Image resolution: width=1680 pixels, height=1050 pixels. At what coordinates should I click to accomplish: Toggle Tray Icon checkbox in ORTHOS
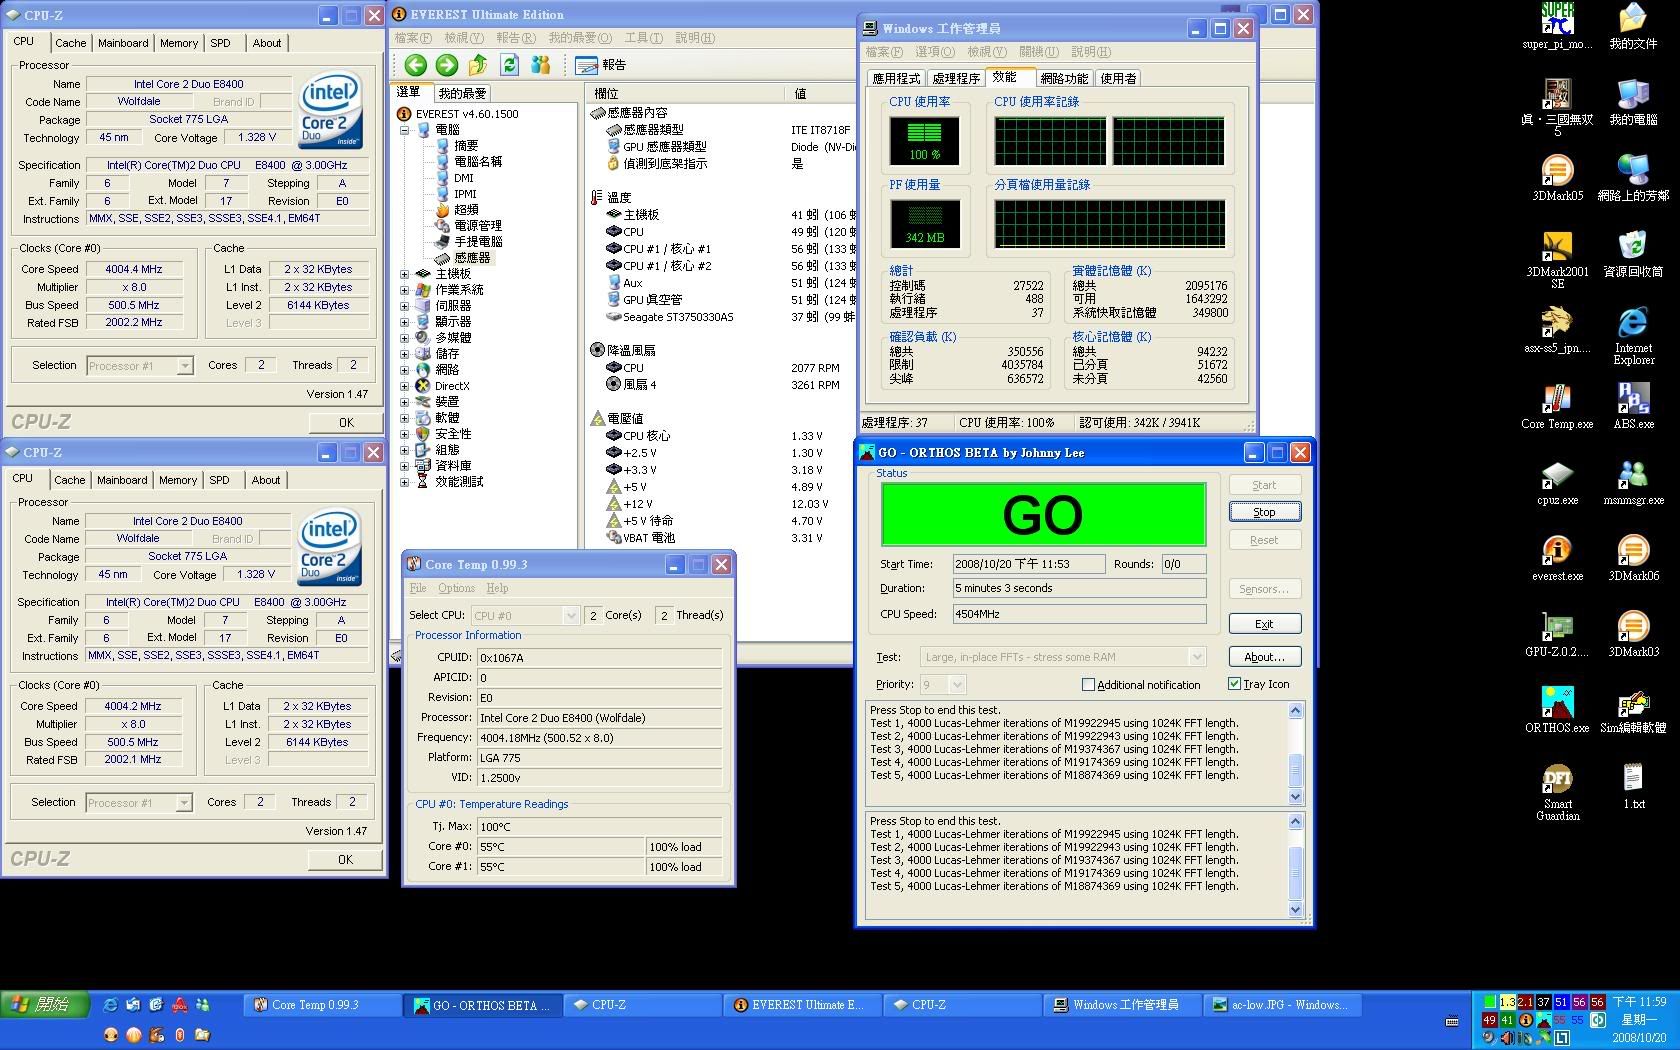click(x=1234, y=684)
